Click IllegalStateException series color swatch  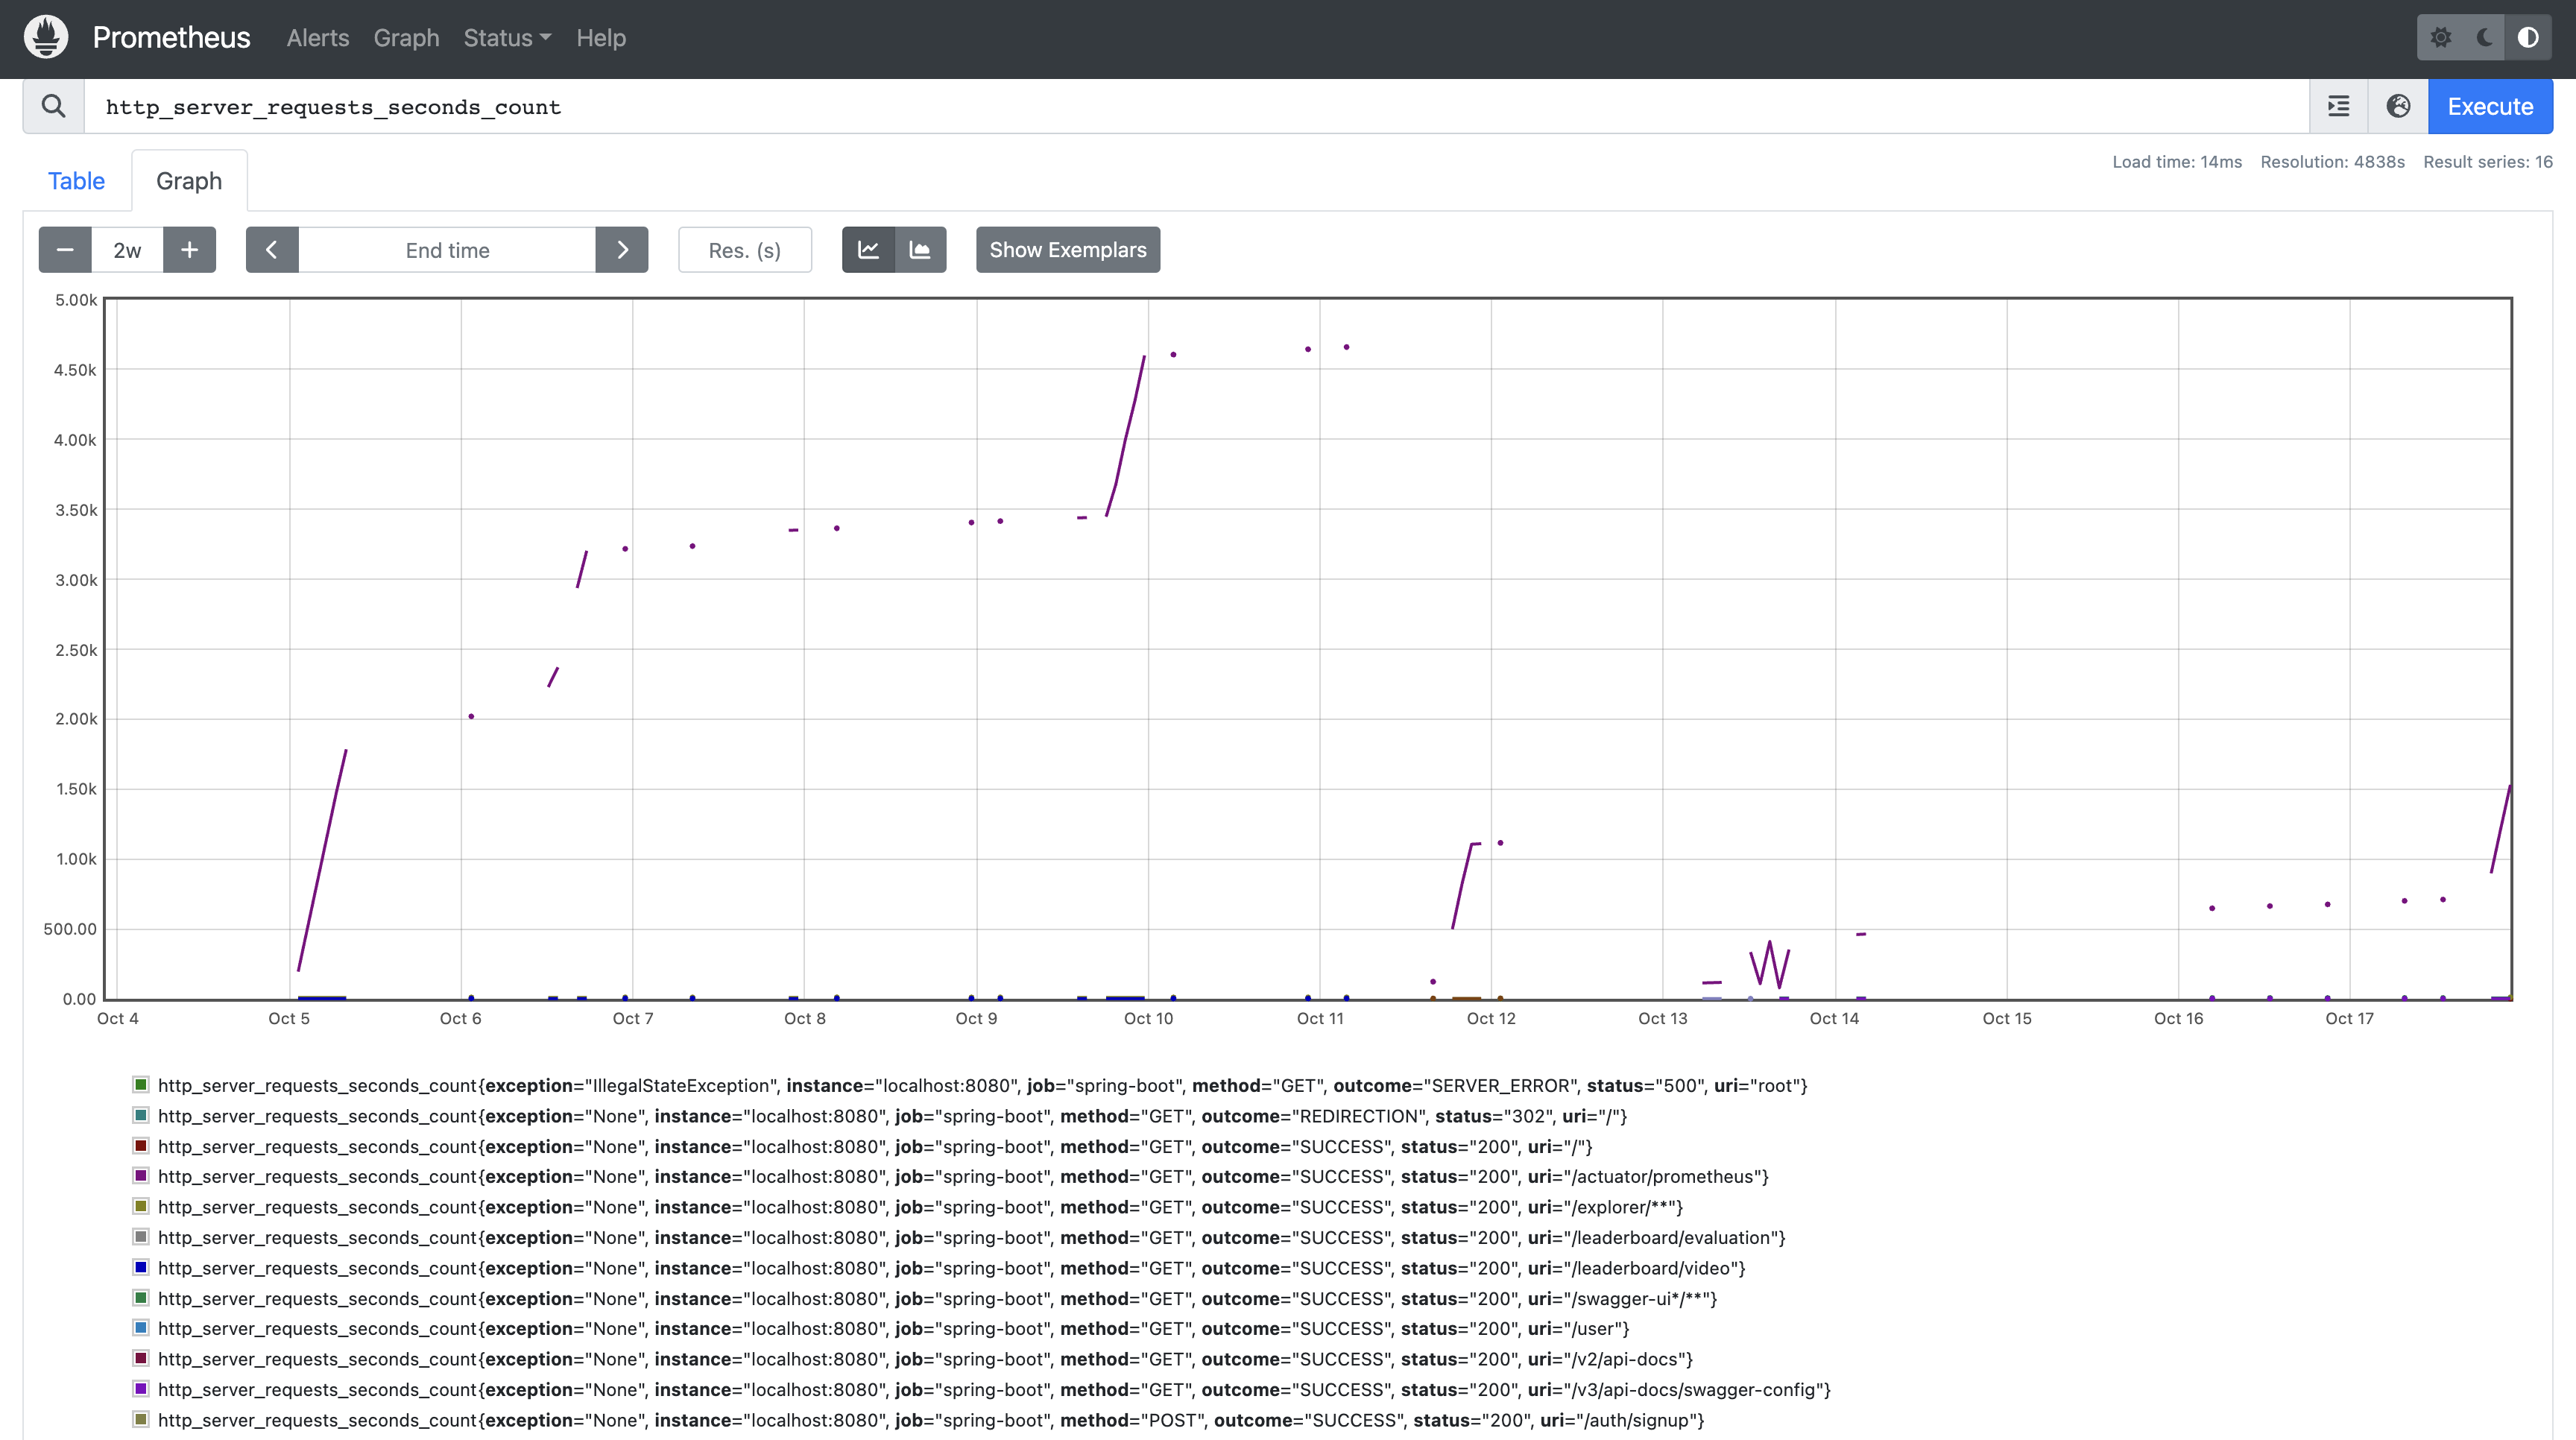point(141,1085)
